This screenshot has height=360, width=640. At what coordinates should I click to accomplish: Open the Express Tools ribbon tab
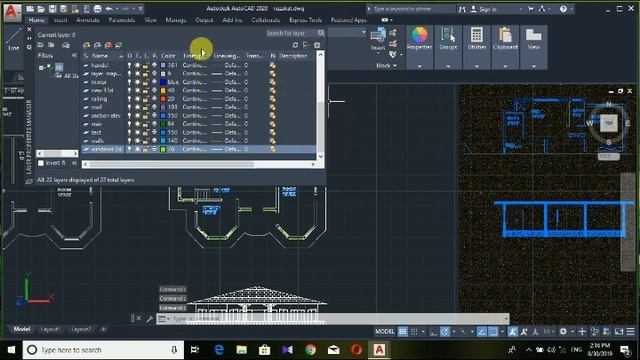305,20
